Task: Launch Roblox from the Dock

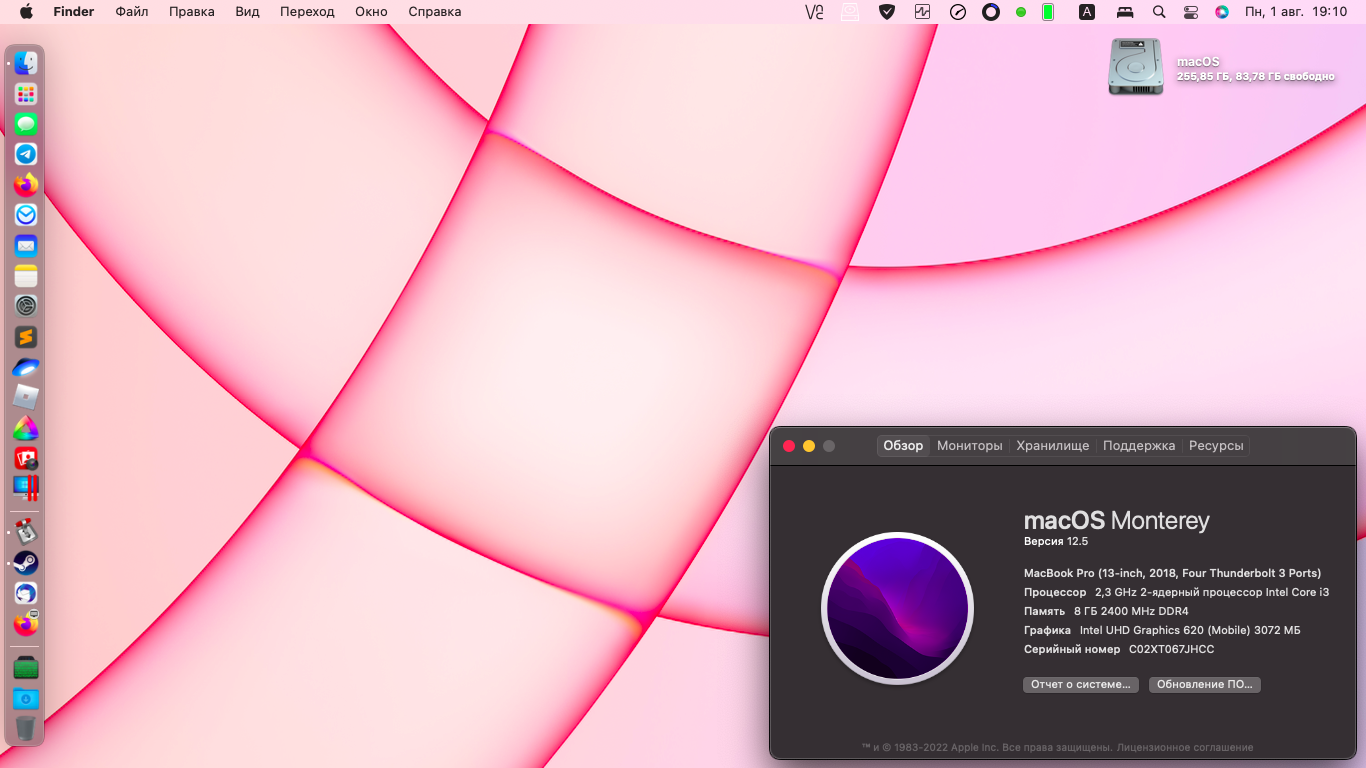Action: (26, 397)
